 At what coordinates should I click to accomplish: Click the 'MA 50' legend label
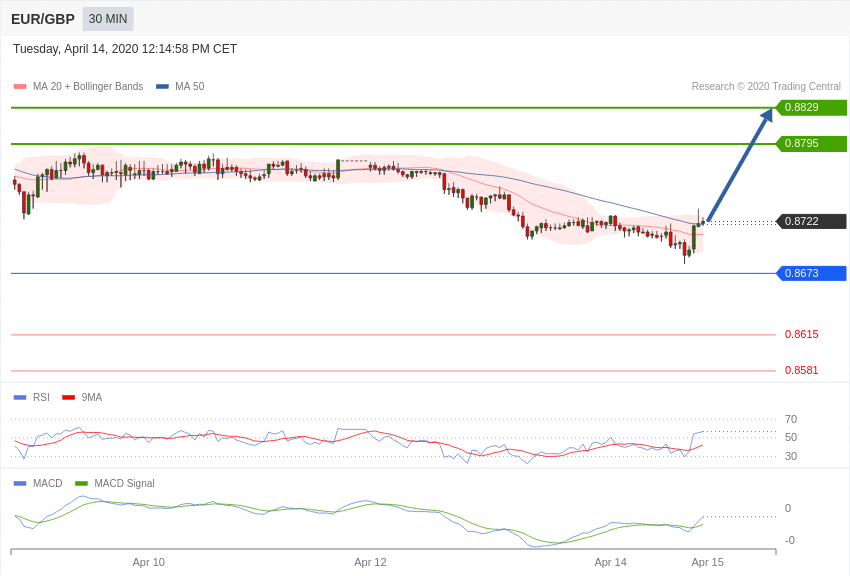click(x=190, y=86)
